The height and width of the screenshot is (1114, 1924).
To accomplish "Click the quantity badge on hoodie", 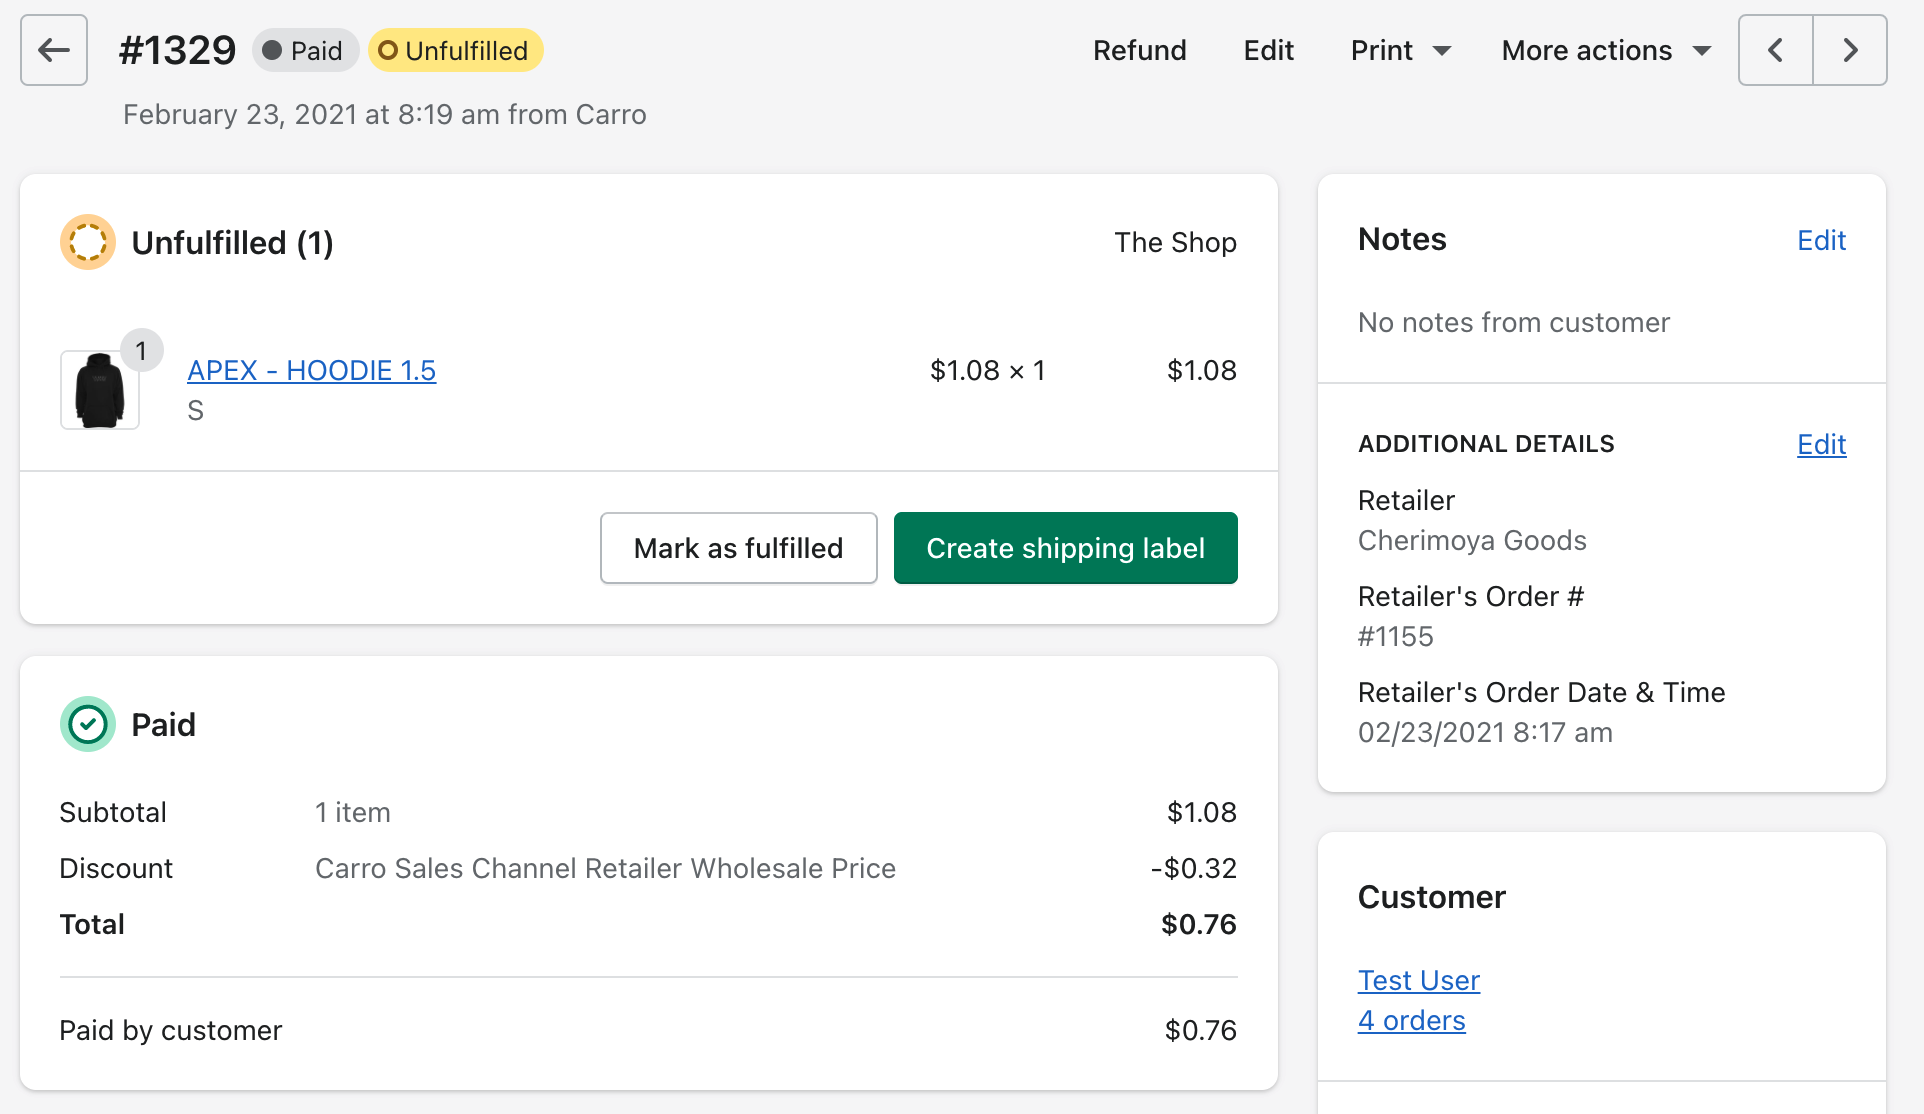I will coord(141,351).
